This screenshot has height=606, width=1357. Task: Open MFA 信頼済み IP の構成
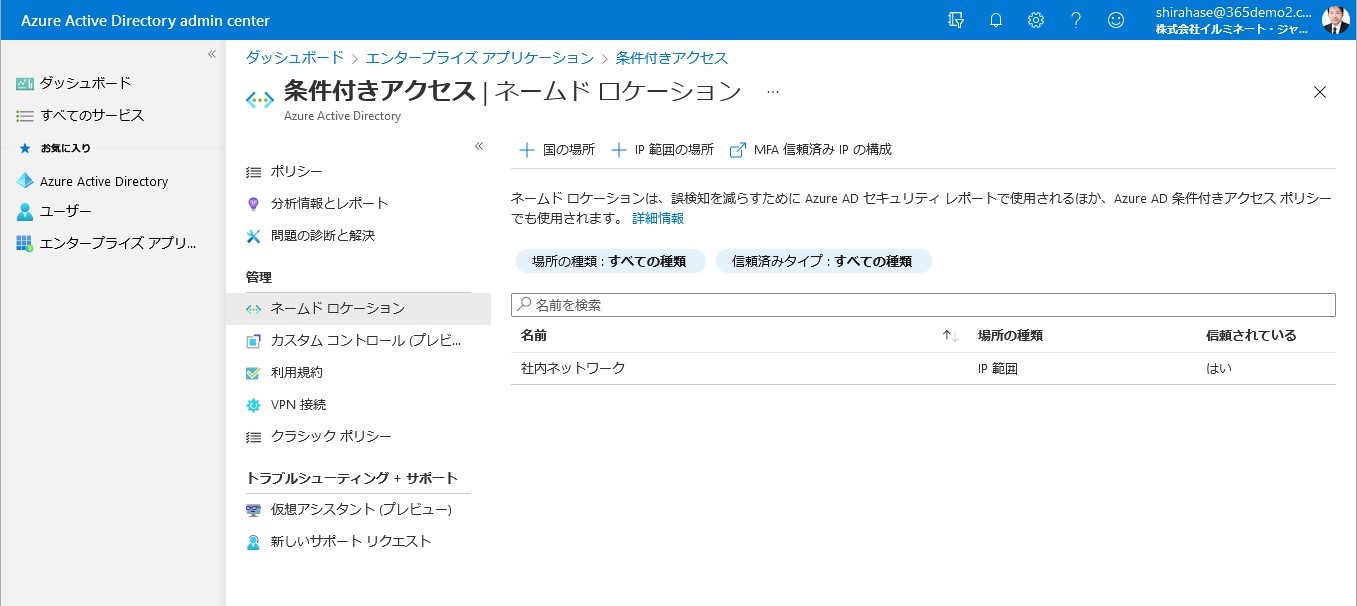811,150
